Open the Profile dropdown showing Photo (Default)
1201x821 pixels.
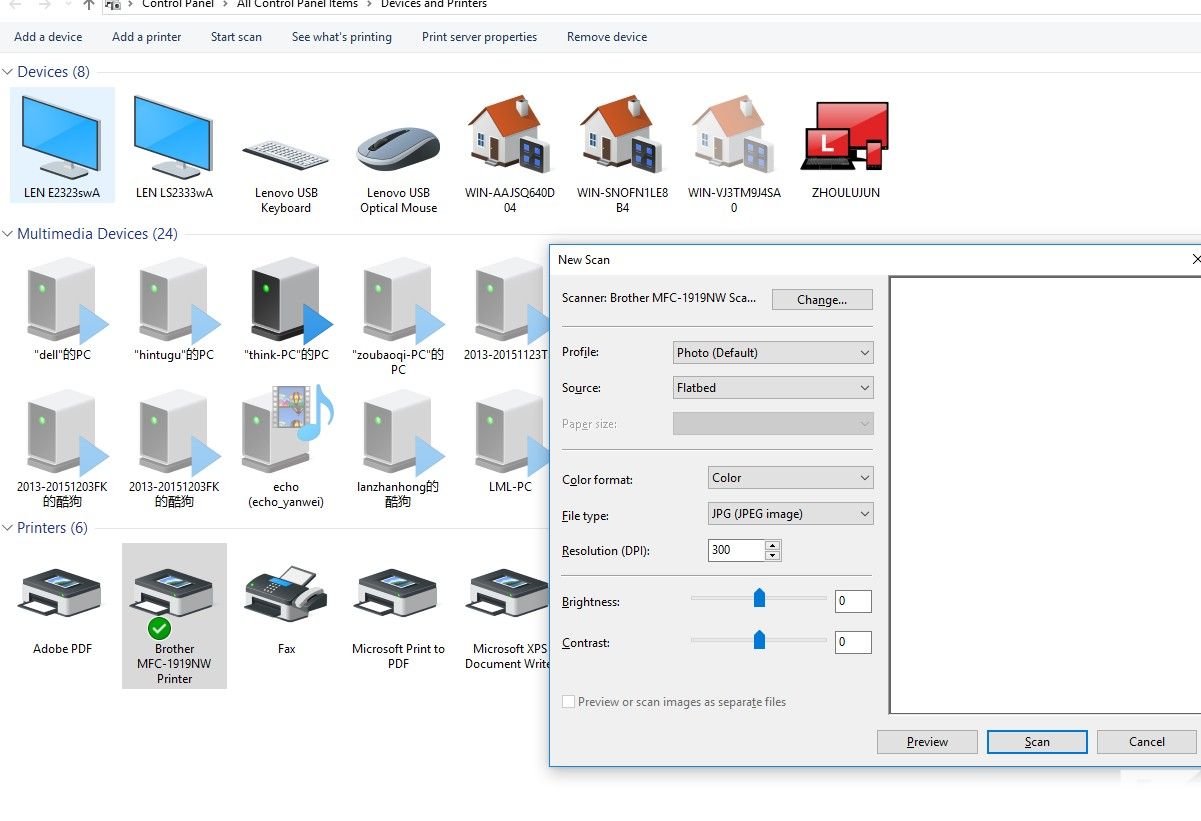[x=773, y=353]
